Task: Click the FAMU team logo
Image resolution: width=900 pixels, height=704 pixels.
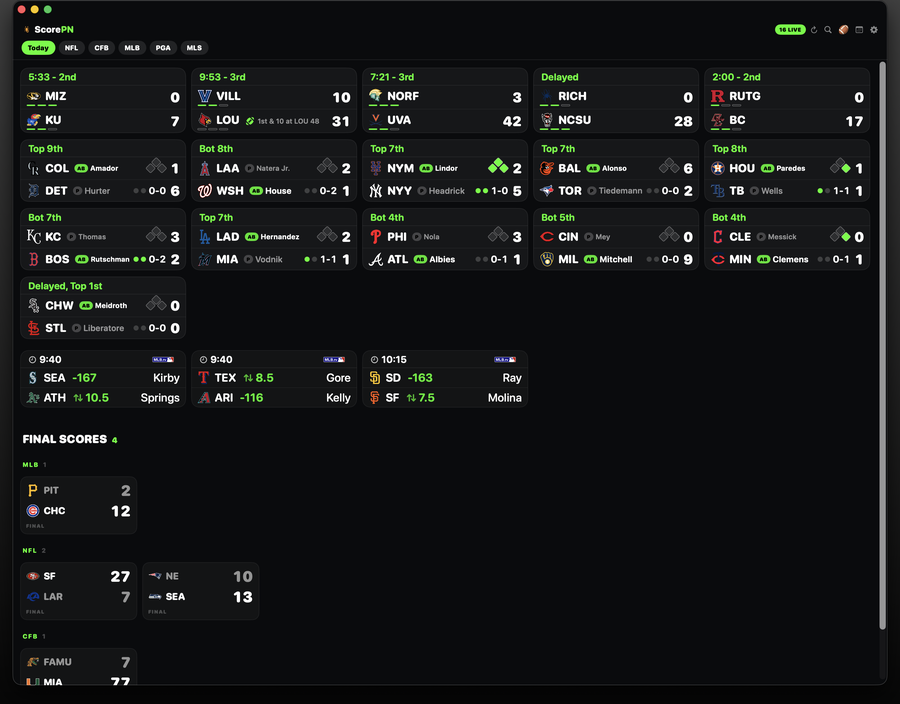Action: [33, 662]
